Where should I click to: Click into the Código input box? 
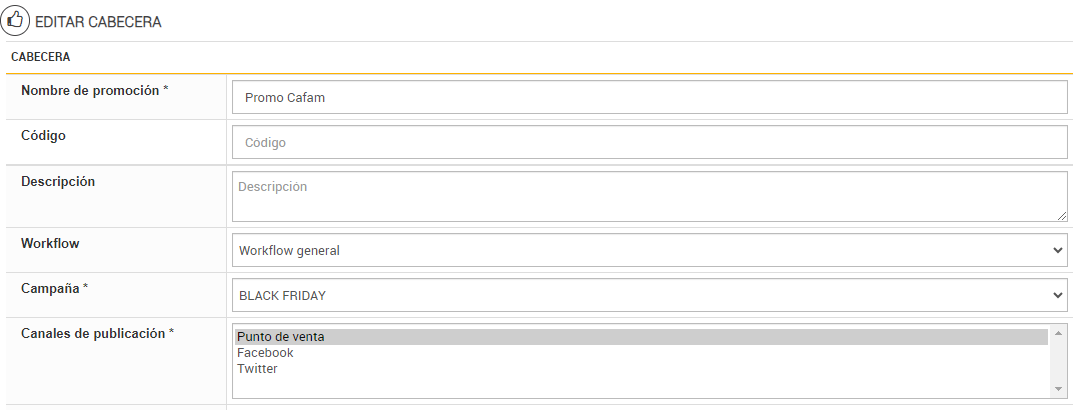tap(650, 142)
